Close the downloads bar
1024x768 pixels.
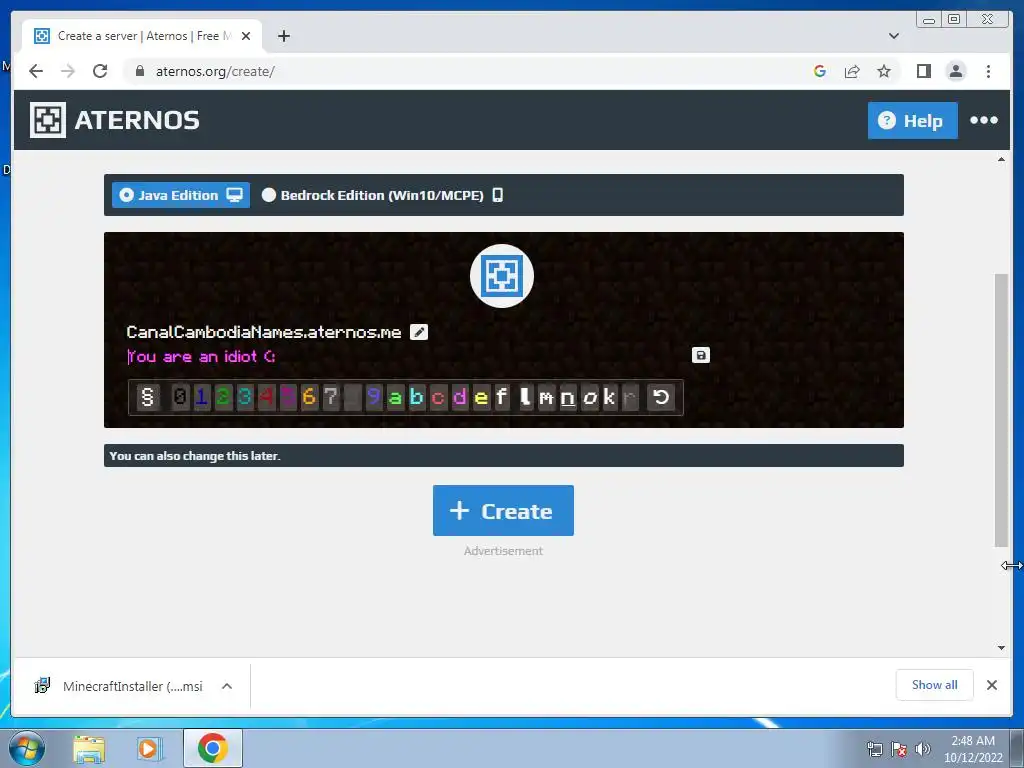992,685
